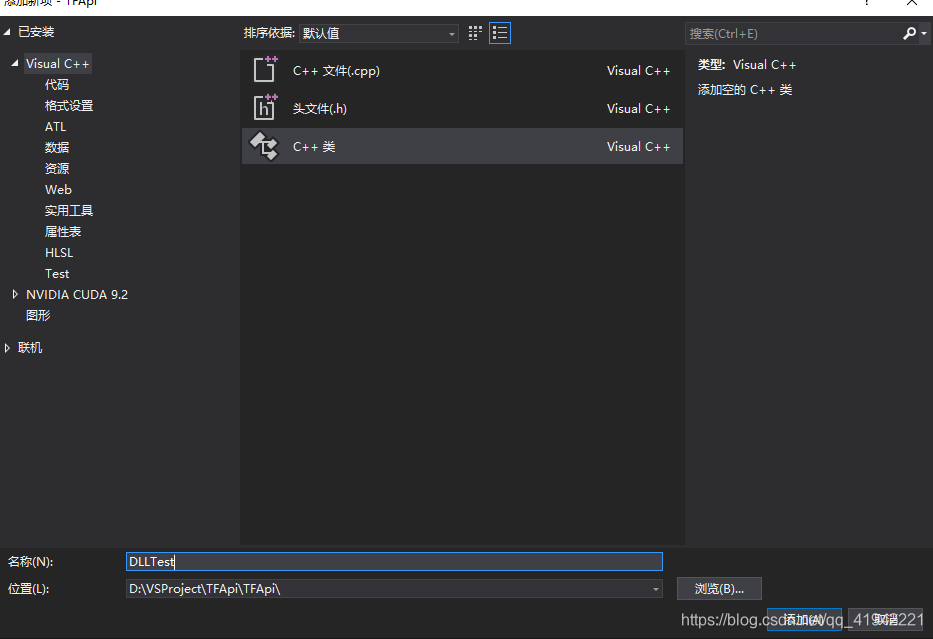933x639 pixels.
Task: Switch to small icons grid view
Action: [475, 33]
